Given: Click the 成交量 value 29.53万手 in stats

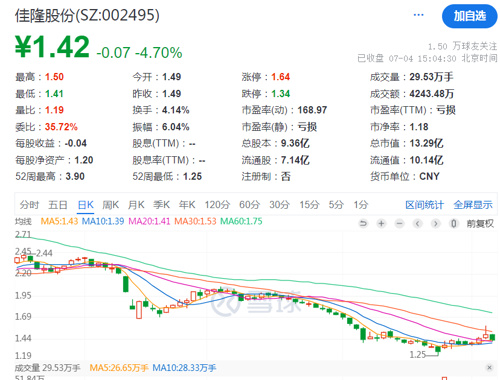Looking at the screenshot, I should [431, 77].
